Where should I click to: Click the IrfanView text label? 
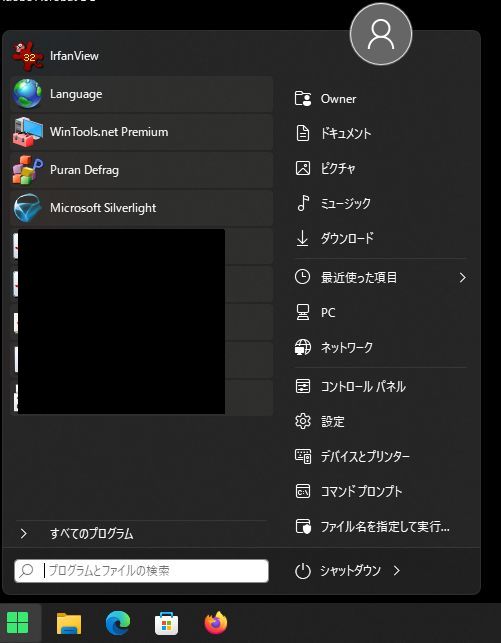(74, 56)
